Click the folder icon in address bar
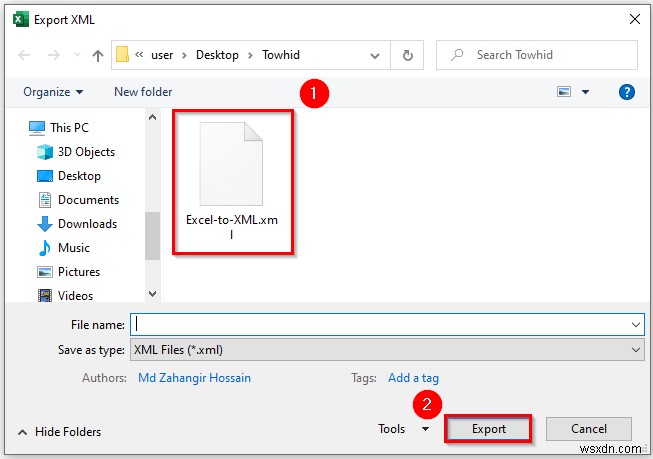 click(x=122, y=54)
